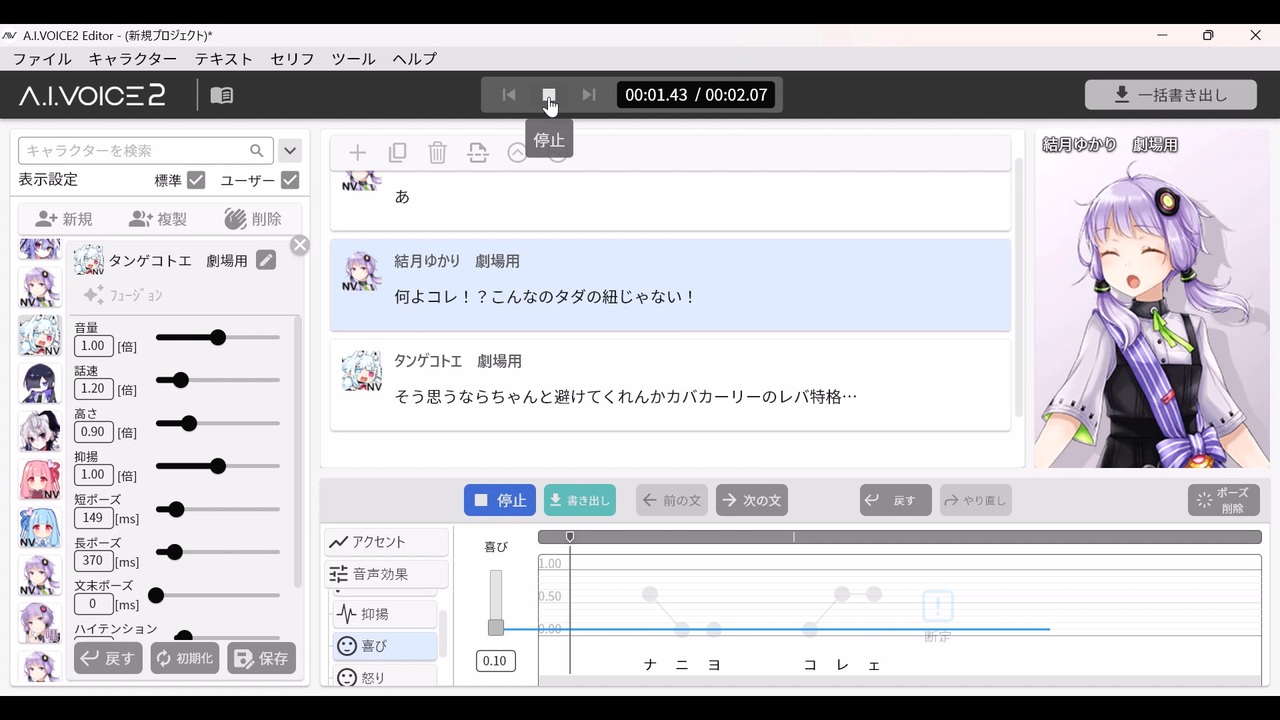Open the ファイル menu
The width and height of the screenshot is (1280, 720).
[42, 59]
